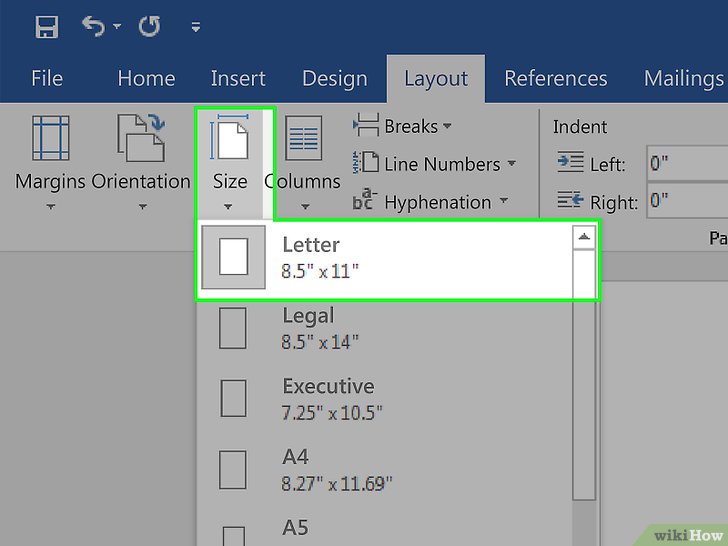Click the size list scroll-up arrow
The height and width of the screenshot is (546, 728).
click(x=584, y=237)
